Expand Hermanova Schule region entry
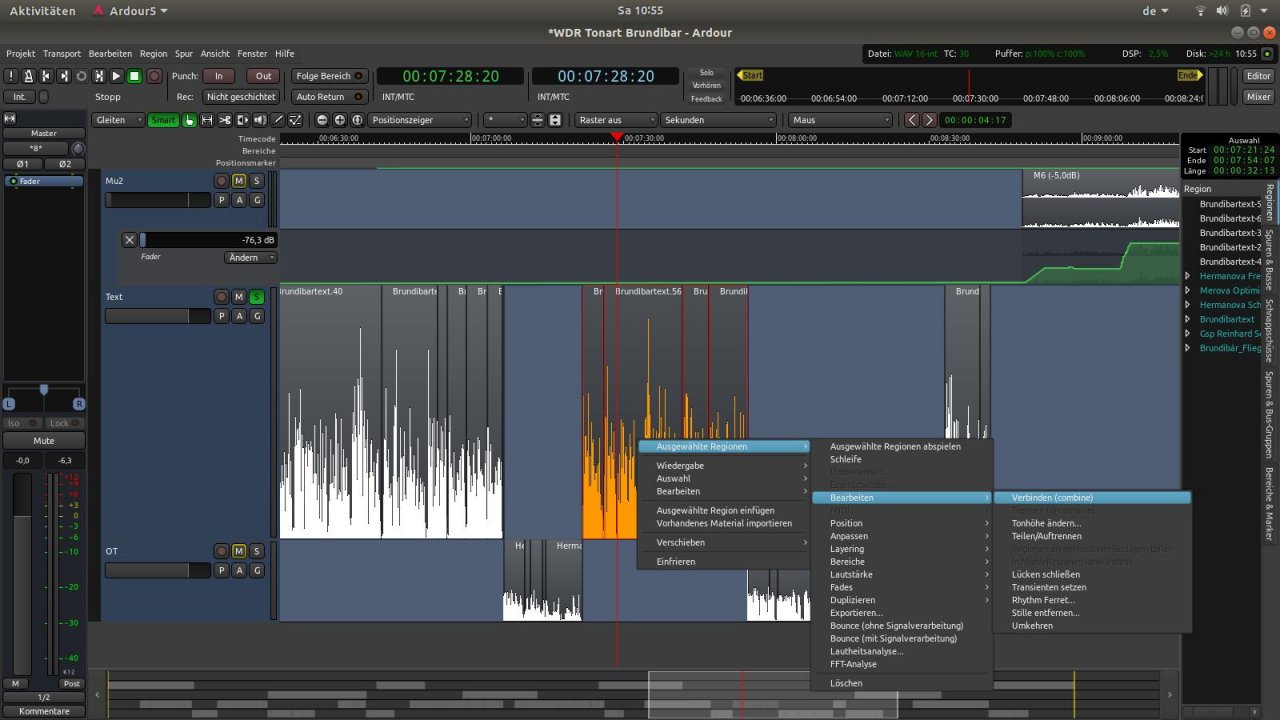The height and width of the screenshot is (720, 1280). tap(1187, 305)
